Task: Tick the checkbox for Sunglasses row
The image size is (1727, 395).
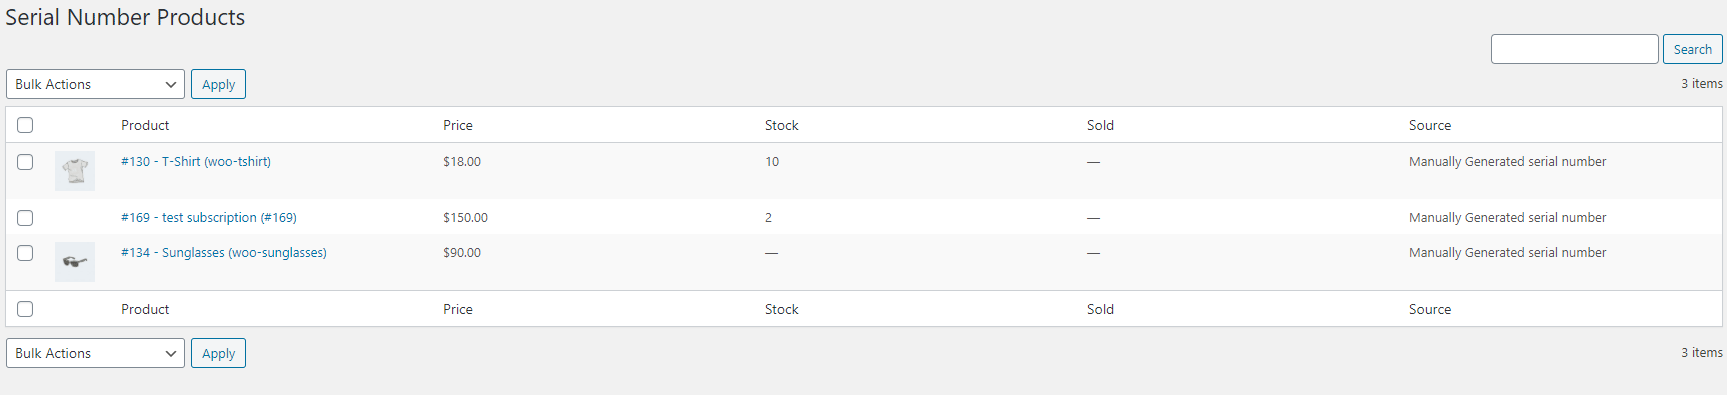Action: click(x=25, y=253)
